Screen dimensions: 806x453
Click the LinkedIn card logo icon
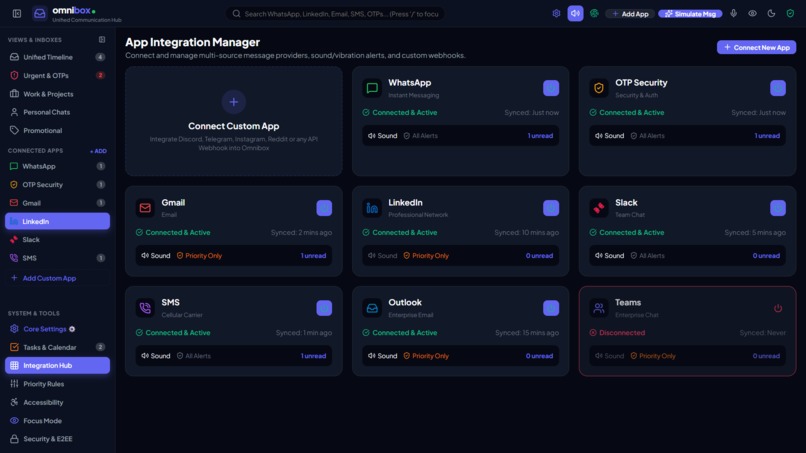tap(372, 208)
